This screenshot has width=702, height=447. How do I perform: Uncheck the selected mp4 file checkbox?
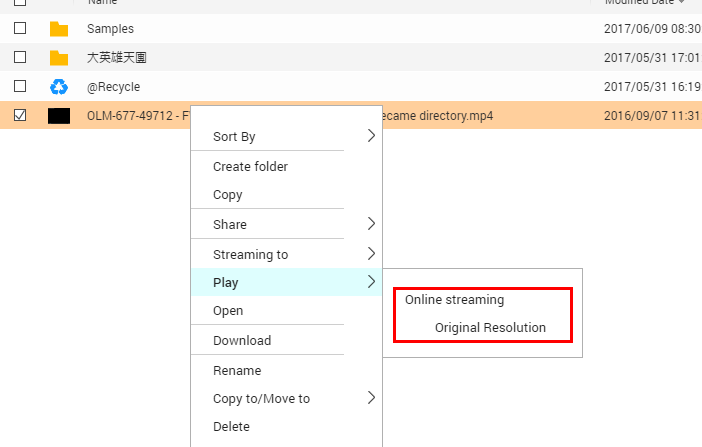[x=20, y=116]
